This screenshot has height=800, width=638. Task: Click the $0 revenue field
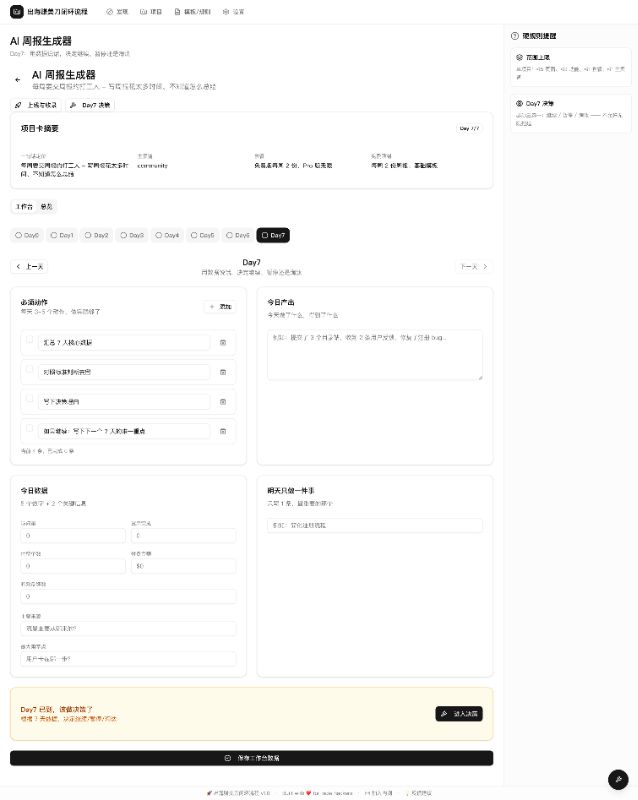pyautogui.click(x=184, y=566)
